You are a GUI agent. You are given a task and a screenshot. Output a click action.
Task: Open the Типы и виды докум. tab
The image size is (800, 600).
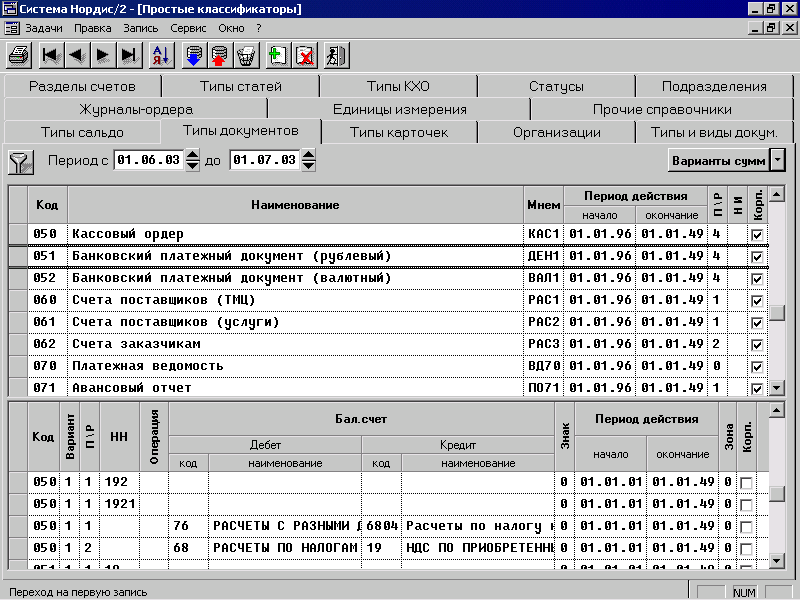[714, 132]
